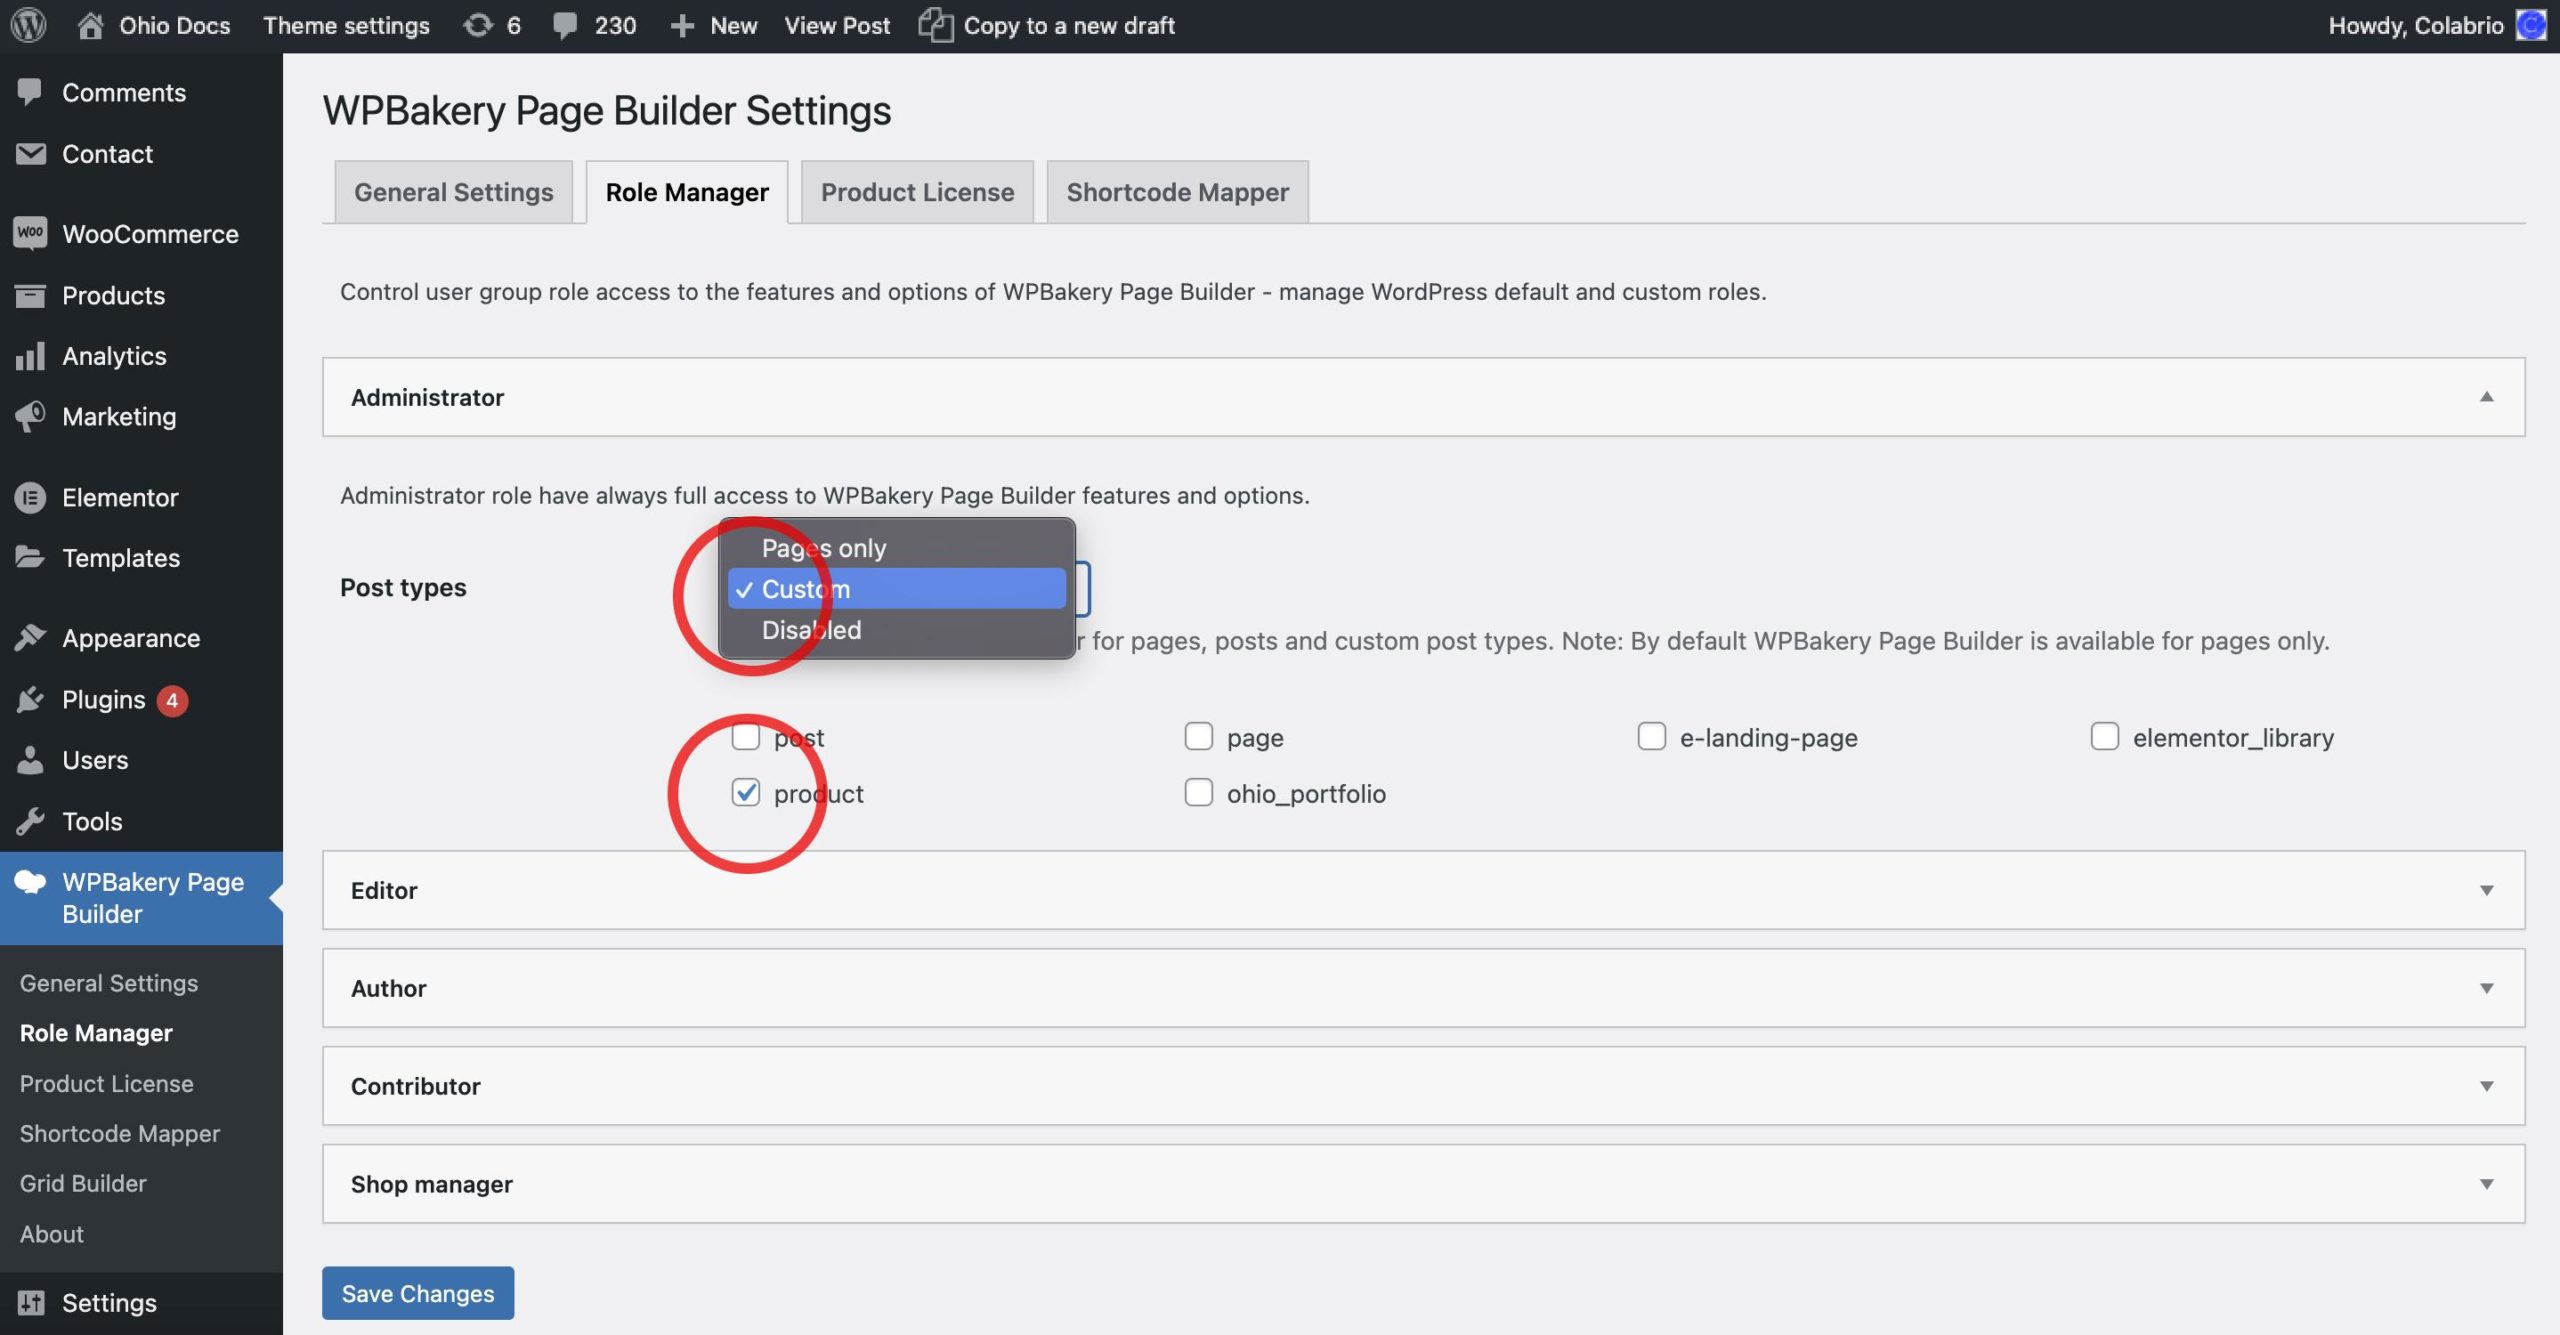Viewport: 2560px width, 1335px height.
Task: Open Shortcode Mapper in the sidebar submenu
Action: (x=120, y=1133)
